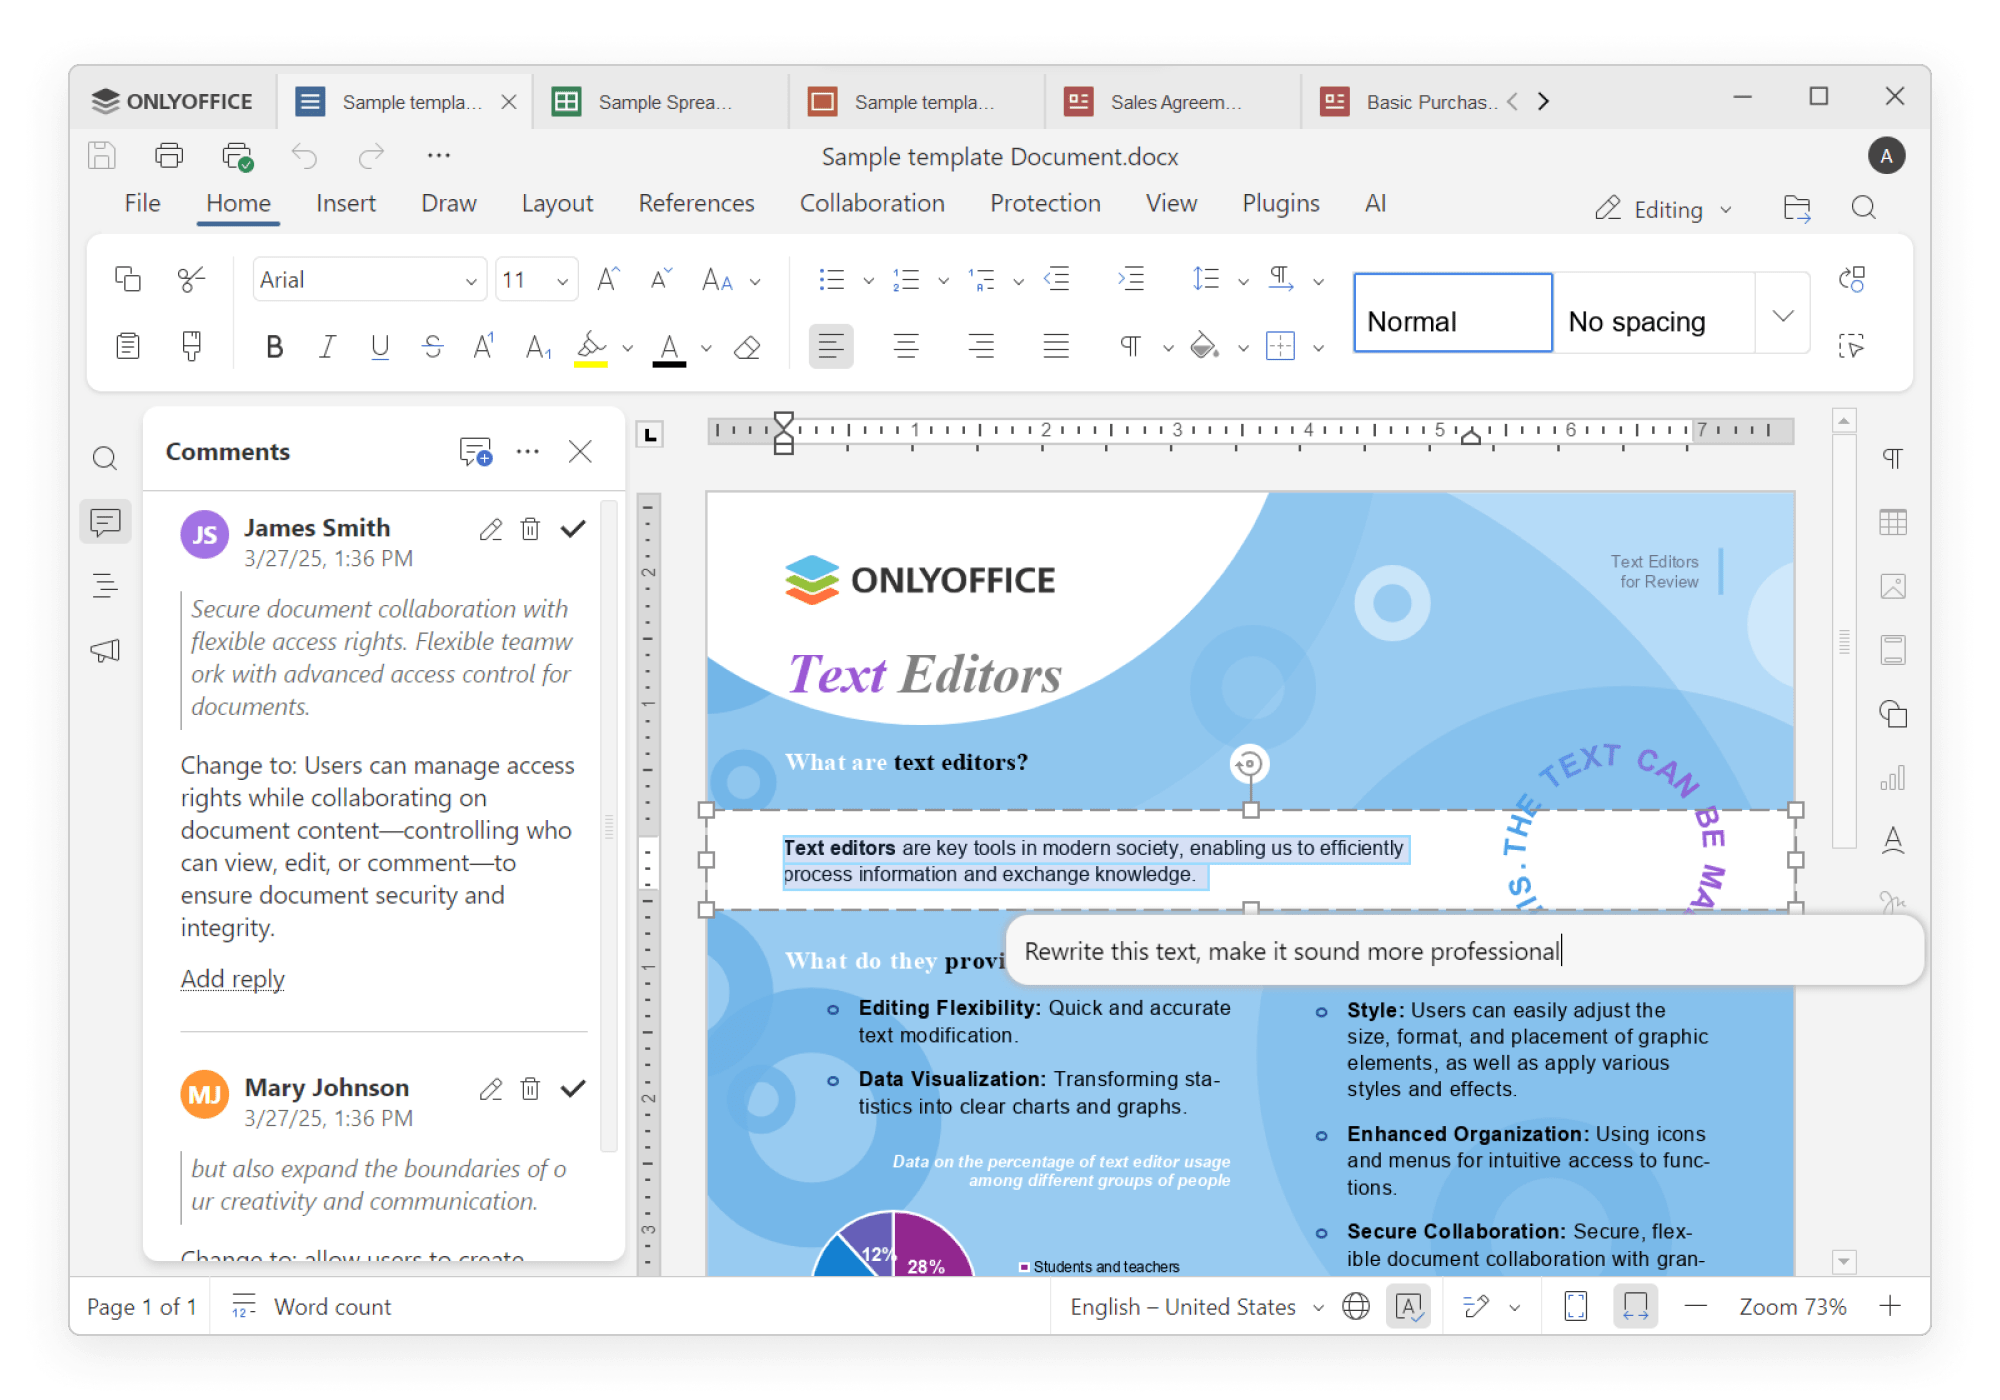Switch to the References ribbon tab
The image size is (2000, 1400).
(x=697, y=203)
